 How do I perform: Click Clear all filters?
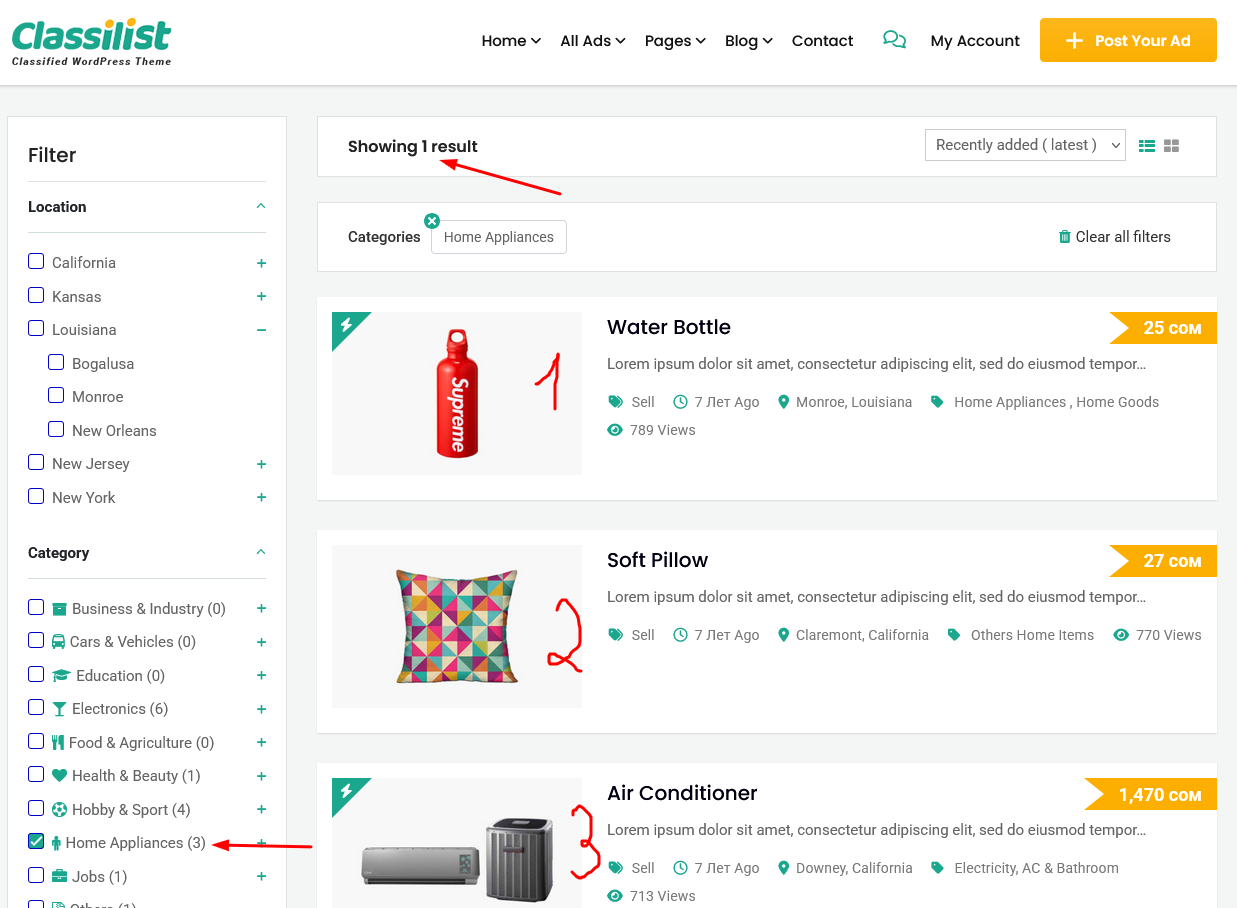pos(1114,237)
